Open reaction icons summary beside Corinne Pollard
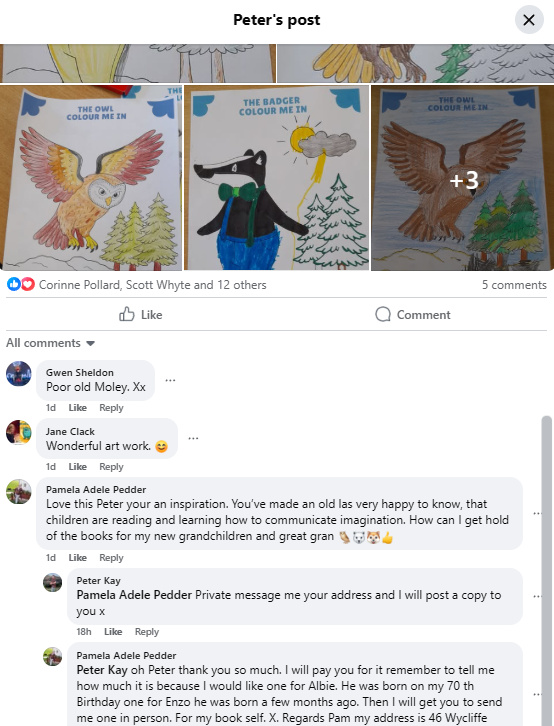554x726 pixels. click(x=21, y=284)
